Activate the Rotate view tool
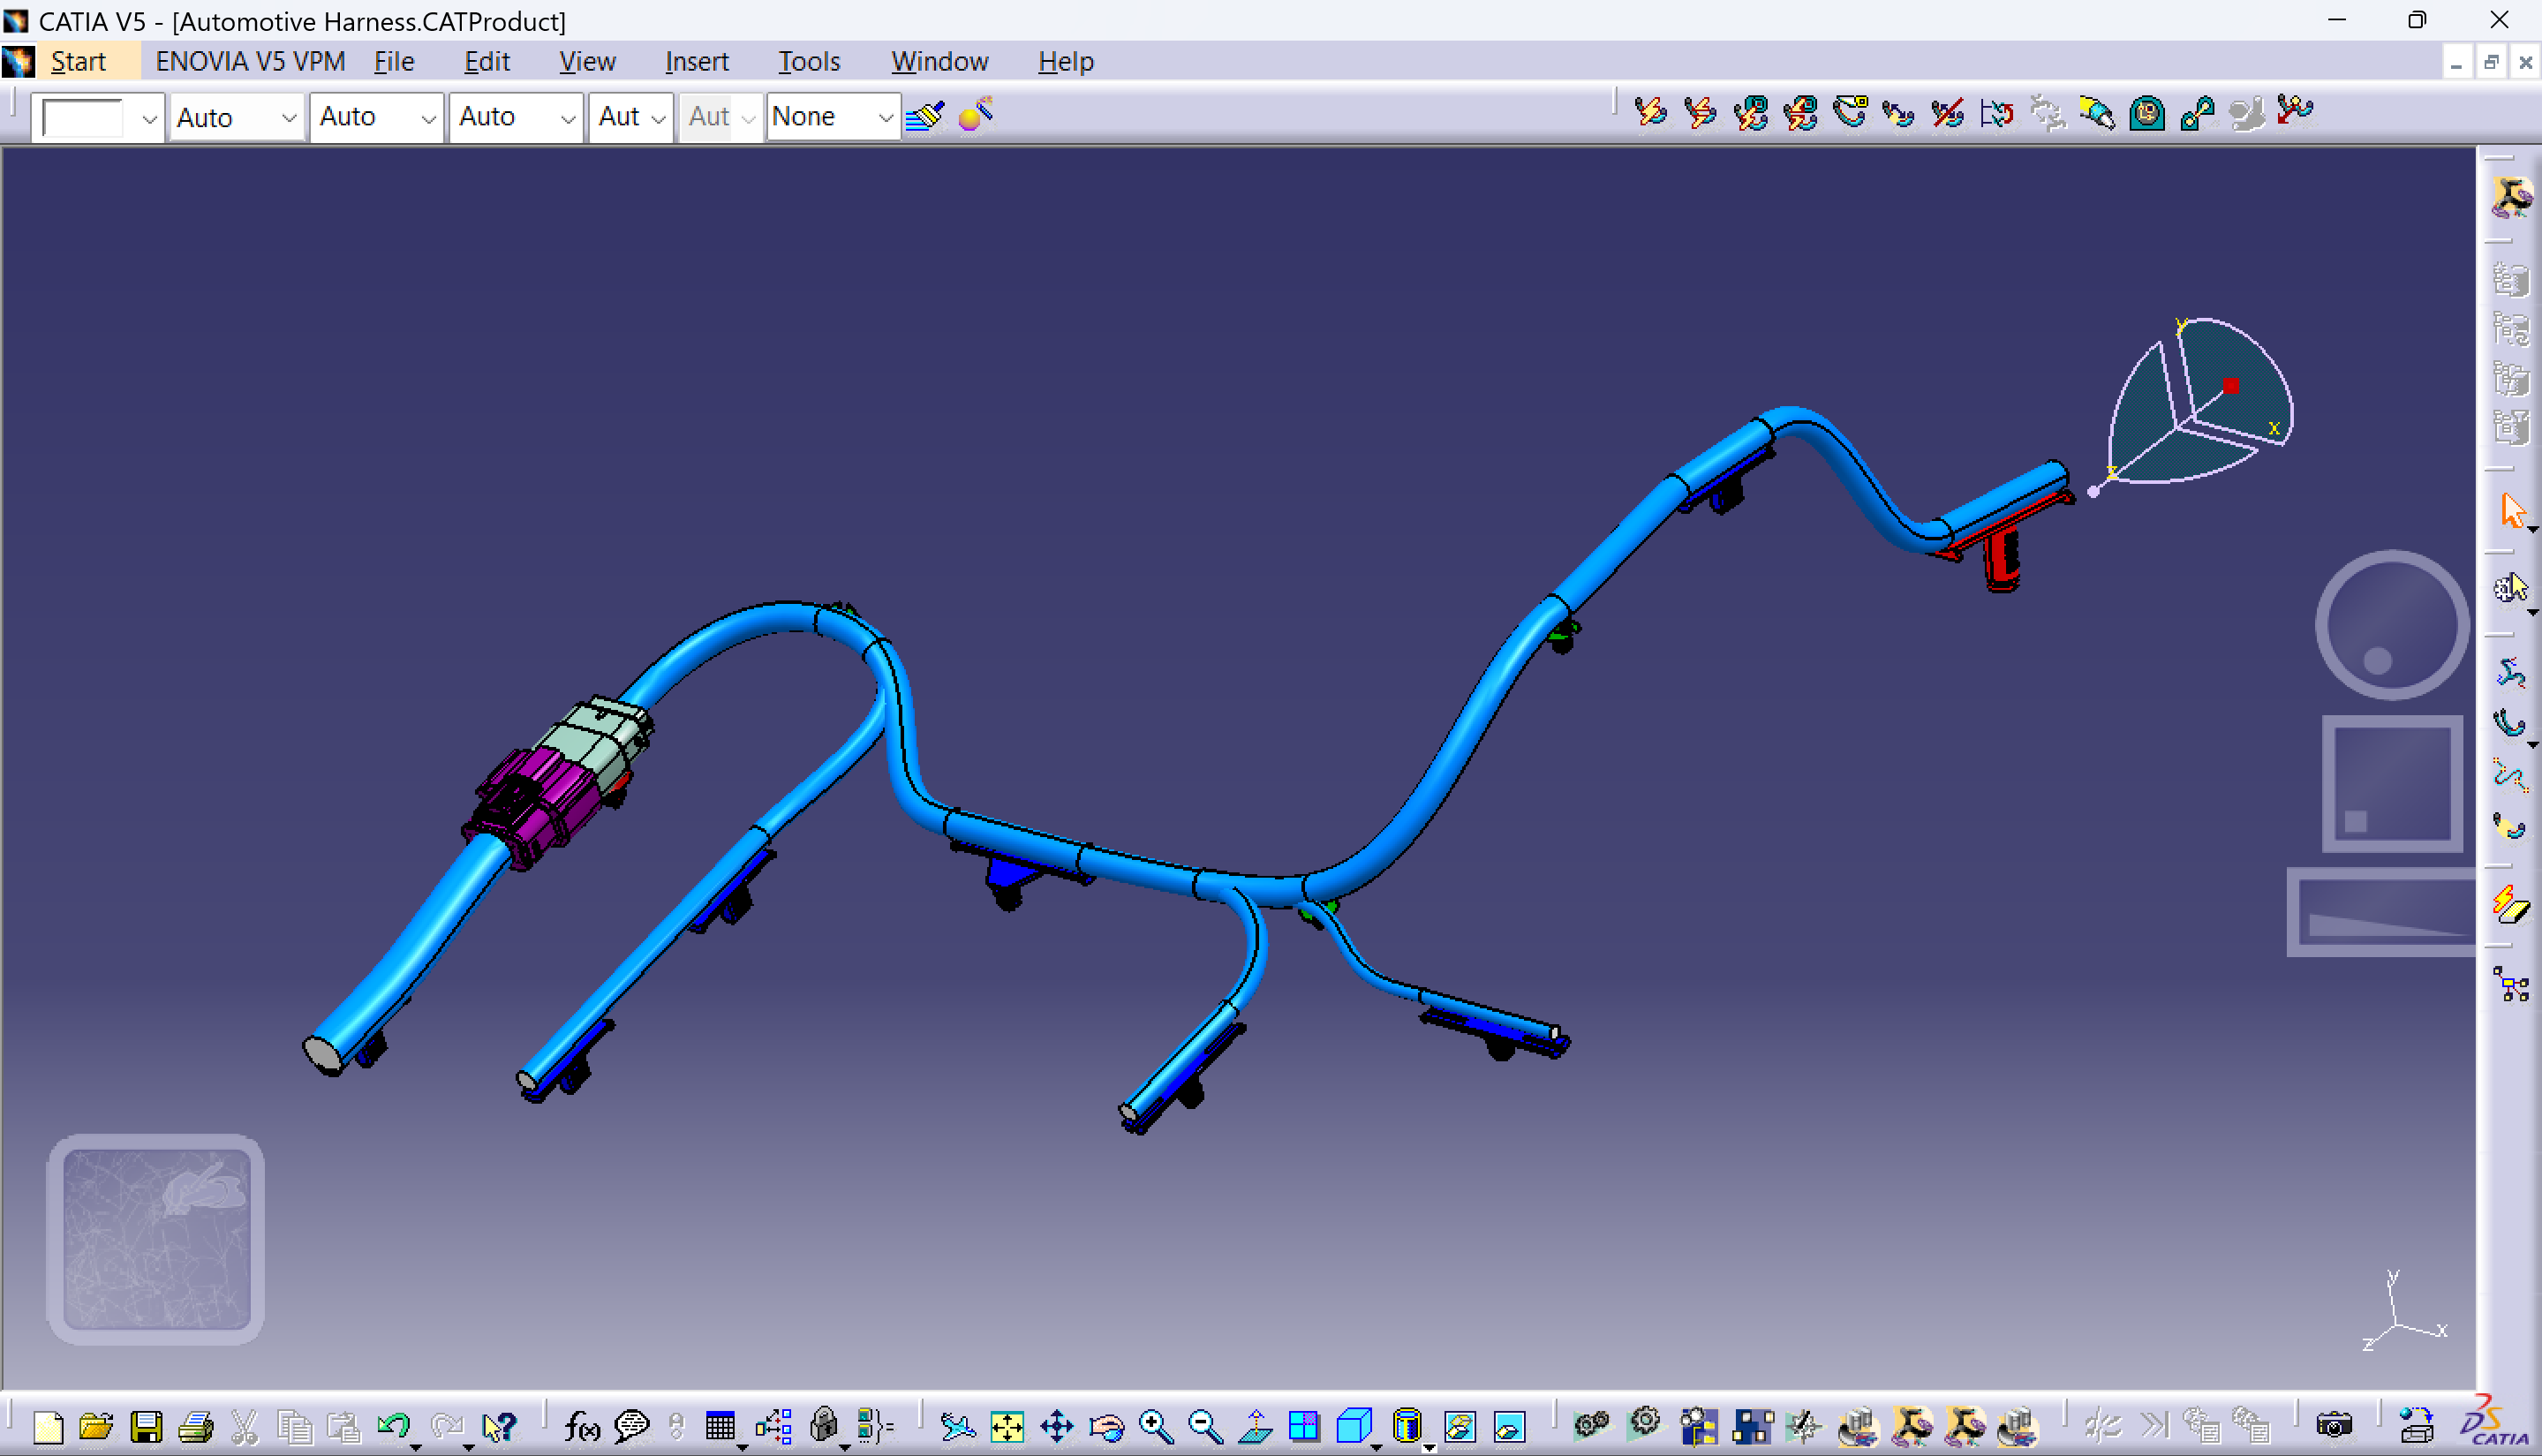 point(1107,1426)
